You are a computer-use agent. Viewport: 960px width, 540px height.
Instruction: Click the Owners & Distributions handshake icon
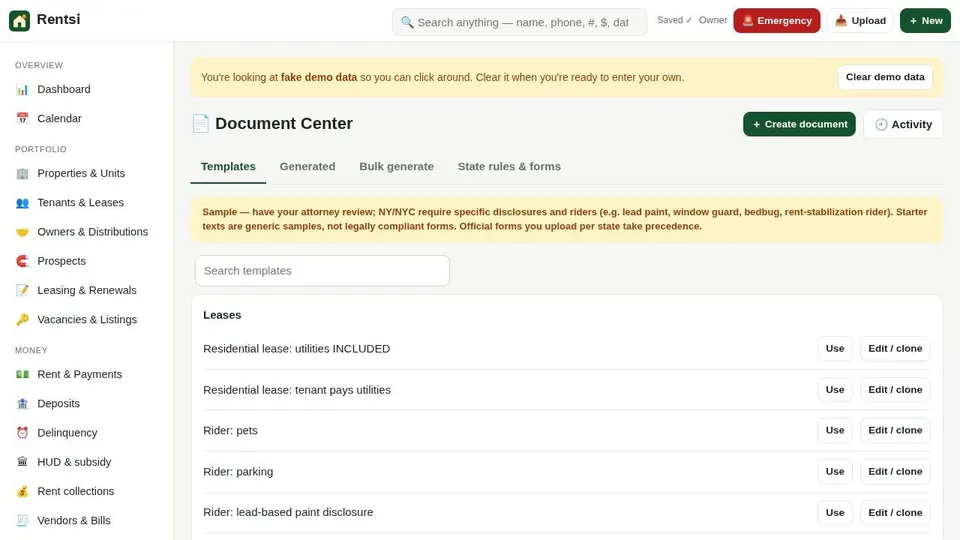23,232
